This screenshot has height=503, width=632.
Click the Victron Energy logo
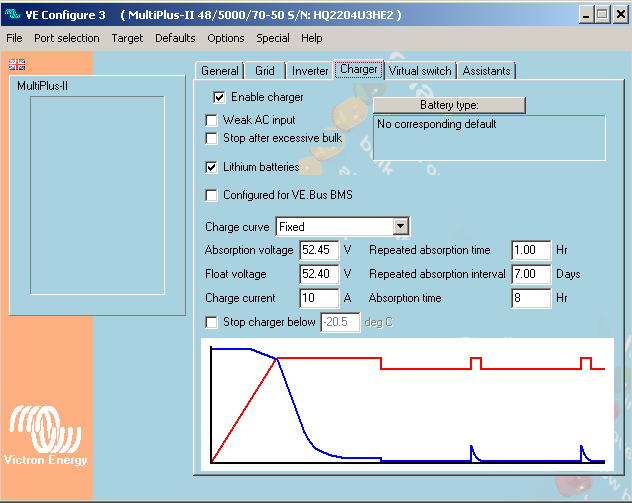pyautogui.click(x=46, y=435)
